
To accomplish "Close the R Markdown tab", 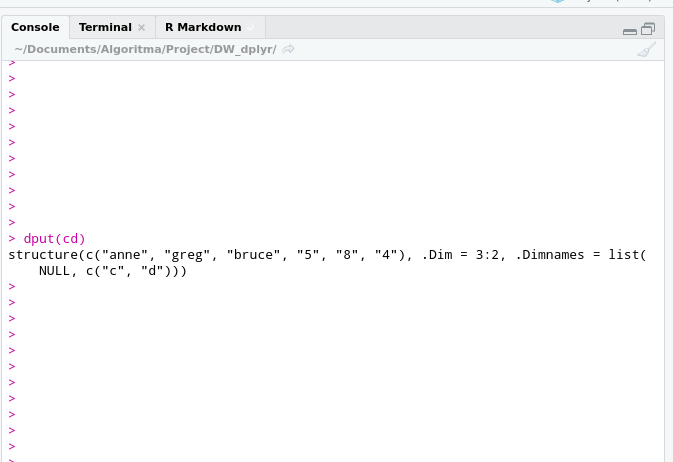I will (x=251, y=27).
